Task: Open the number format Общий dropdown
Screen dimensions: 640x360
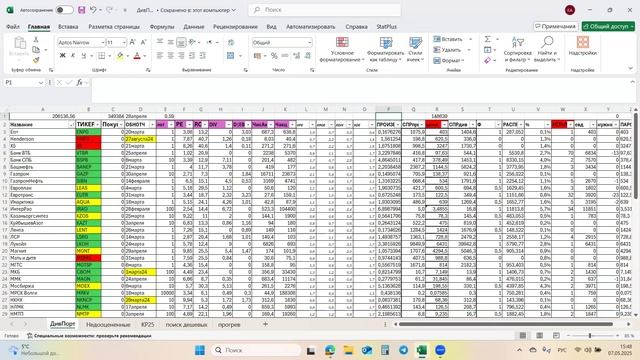Action: (x=309, y=42)
